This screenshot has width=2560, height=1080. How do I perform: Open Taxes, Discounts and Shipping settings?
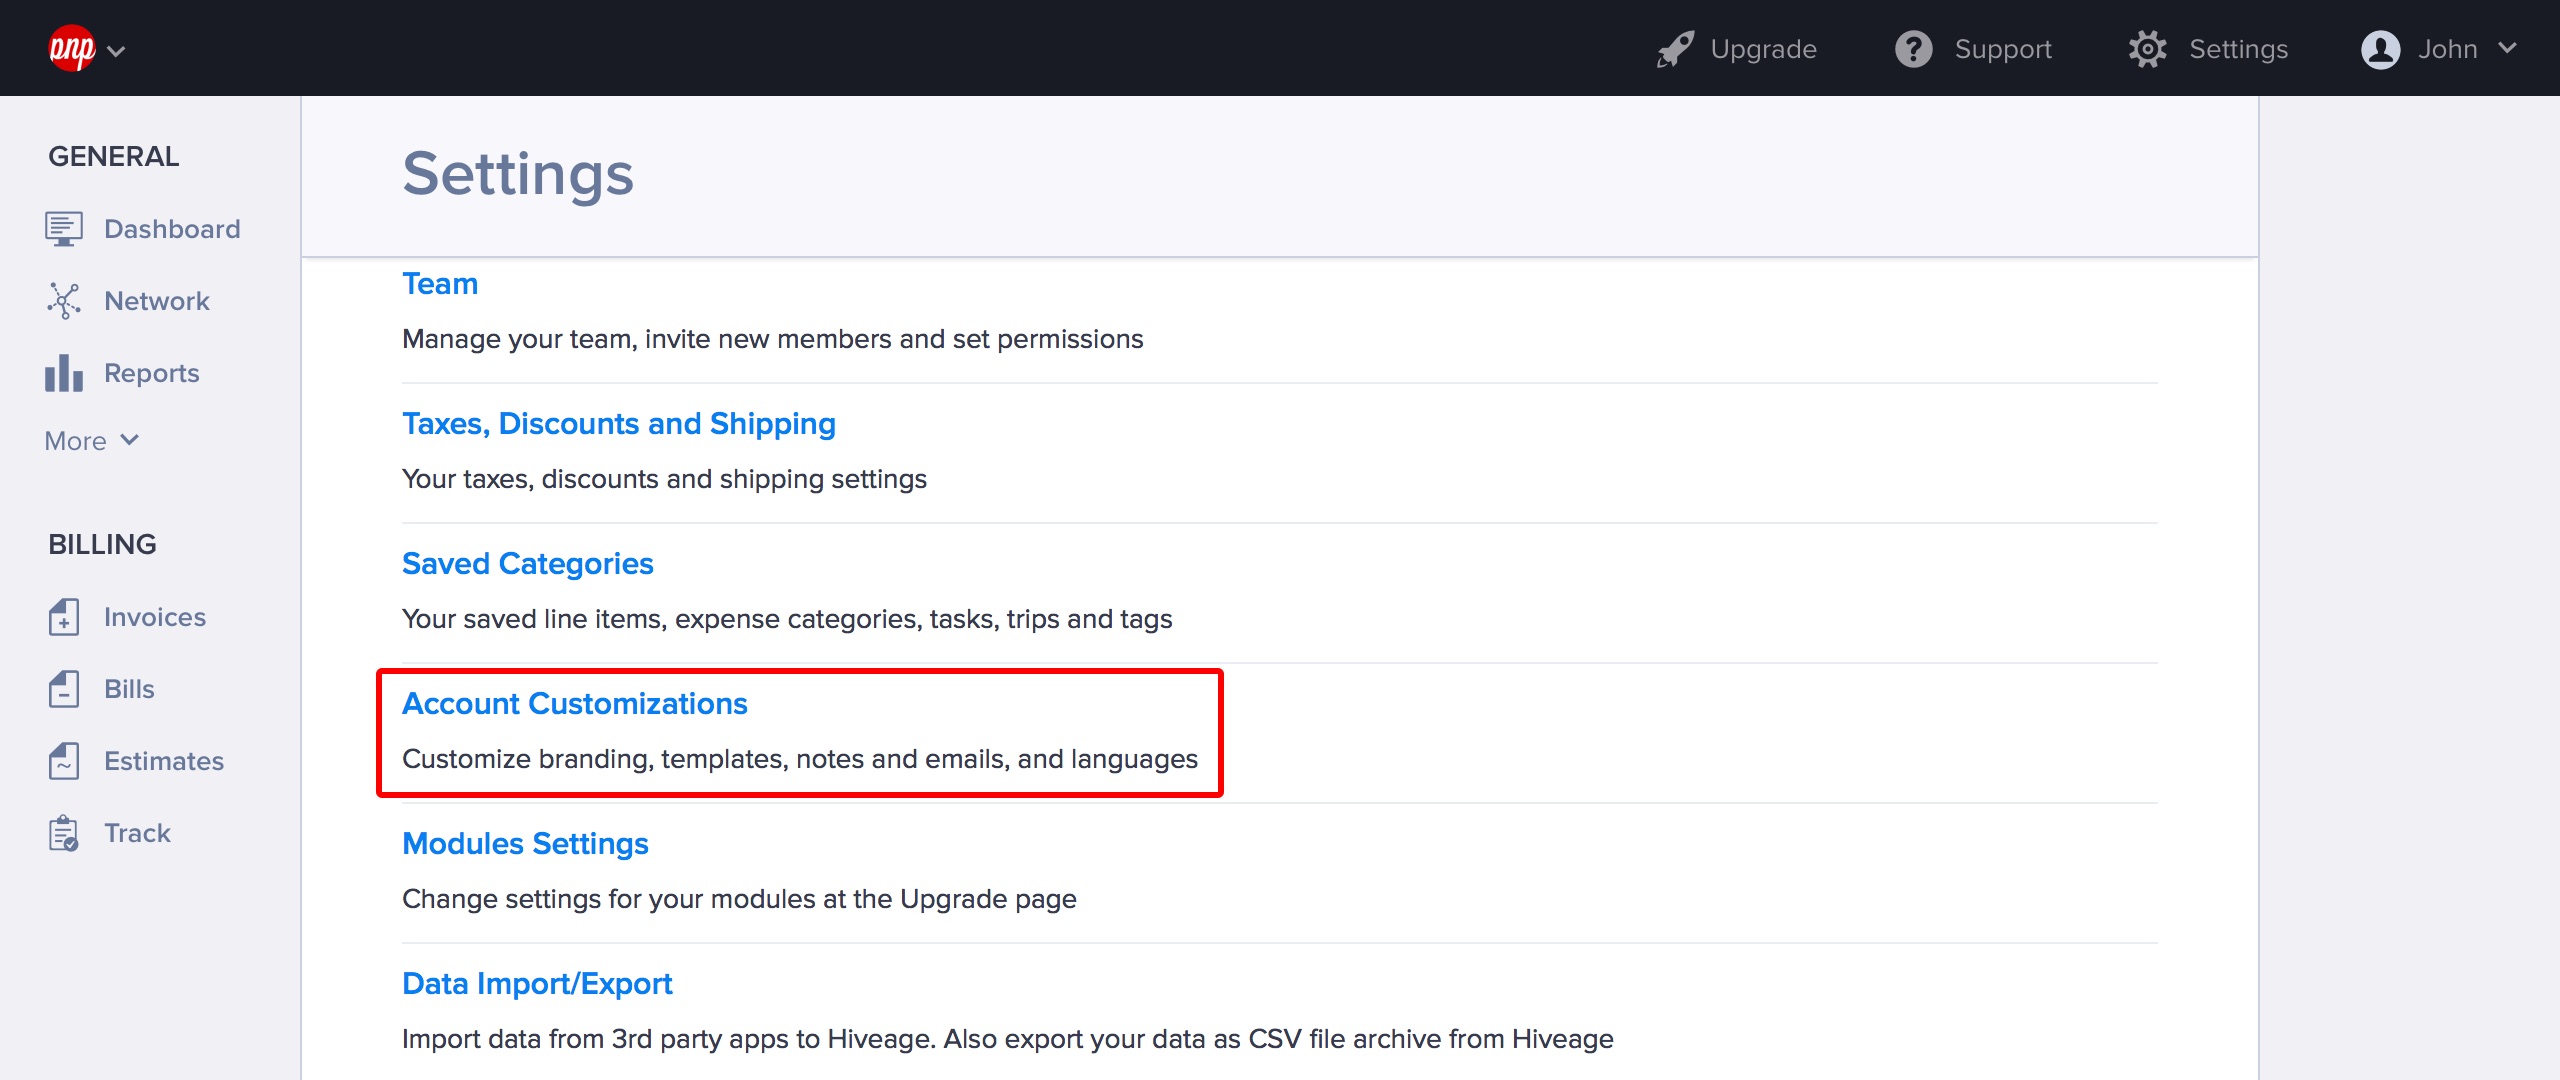pyautogui.click(x=618, y=424)
